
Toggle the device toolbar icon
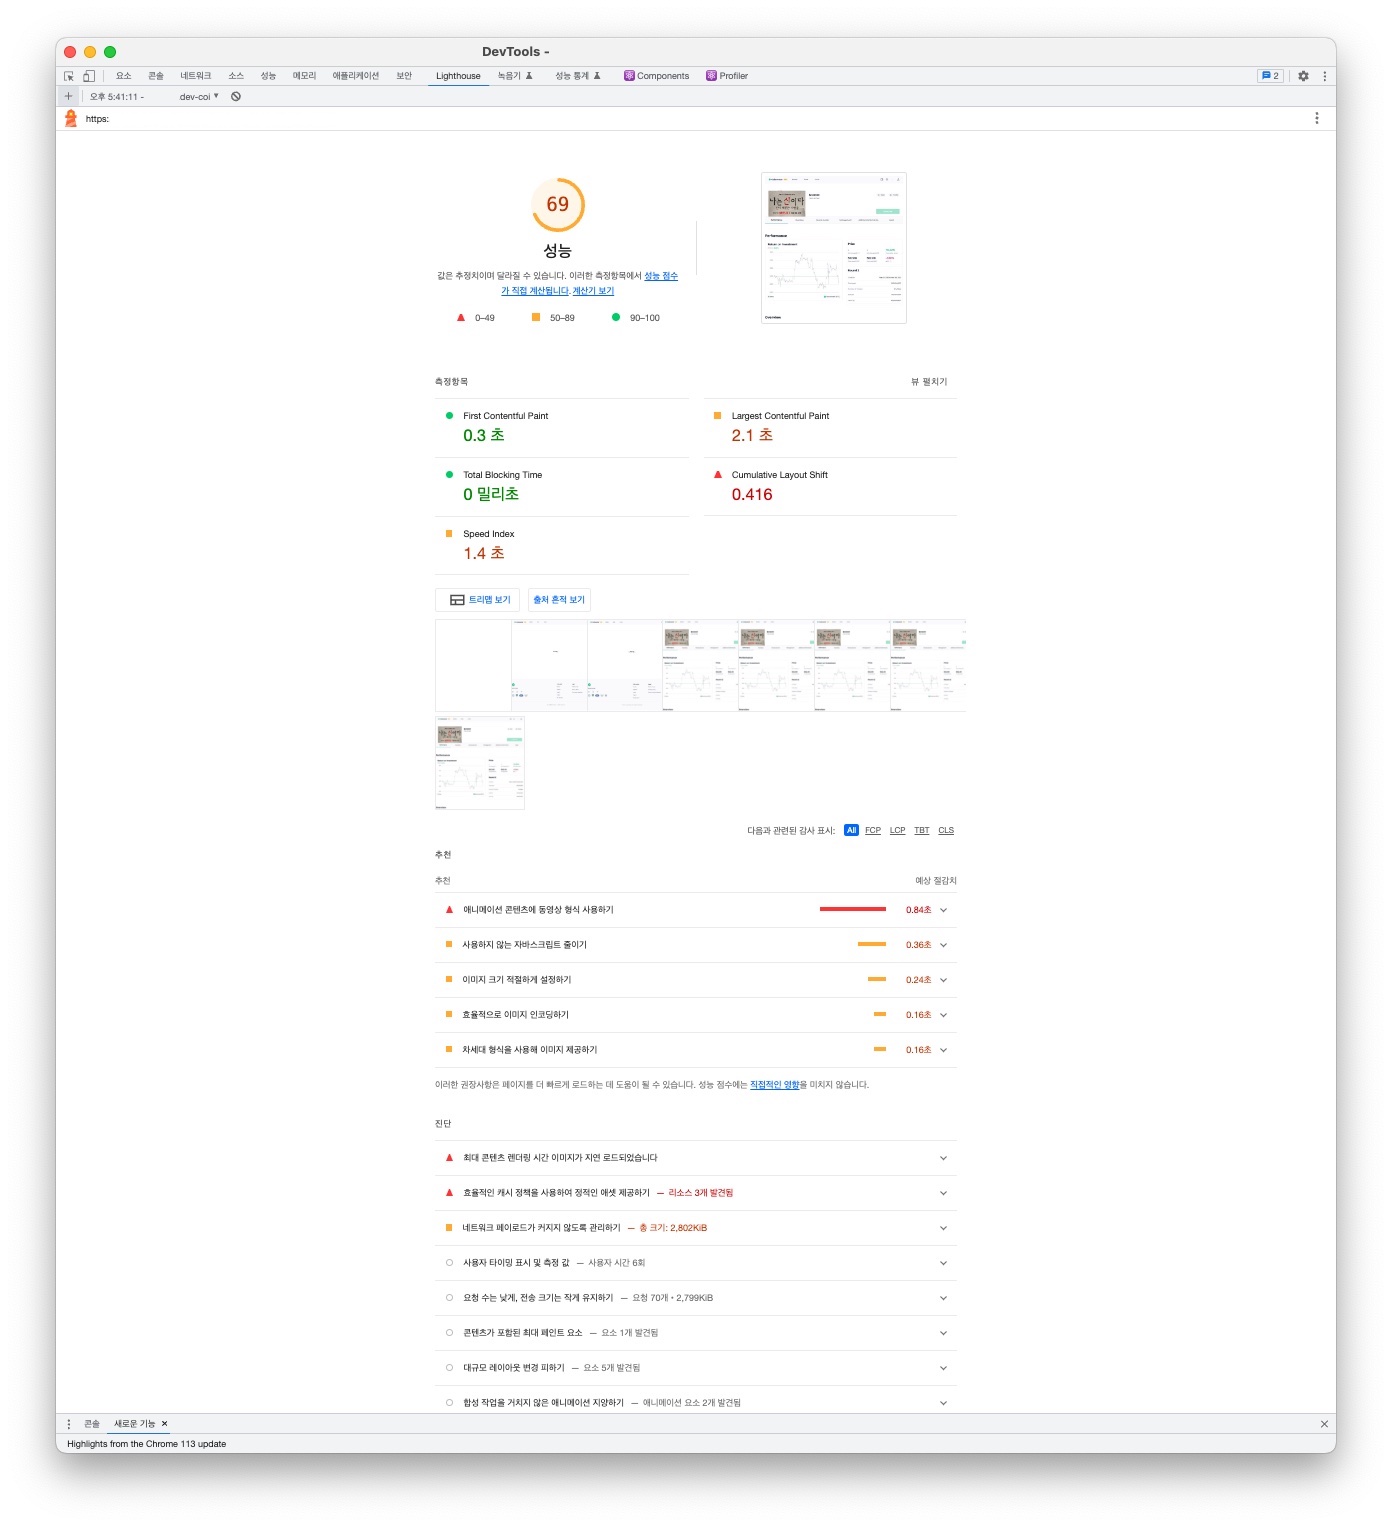tap(88, 76)
